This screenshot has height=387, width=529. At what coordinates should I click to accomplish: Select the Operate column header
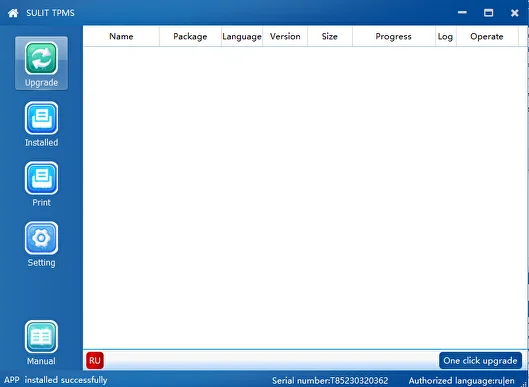point(487,36)
